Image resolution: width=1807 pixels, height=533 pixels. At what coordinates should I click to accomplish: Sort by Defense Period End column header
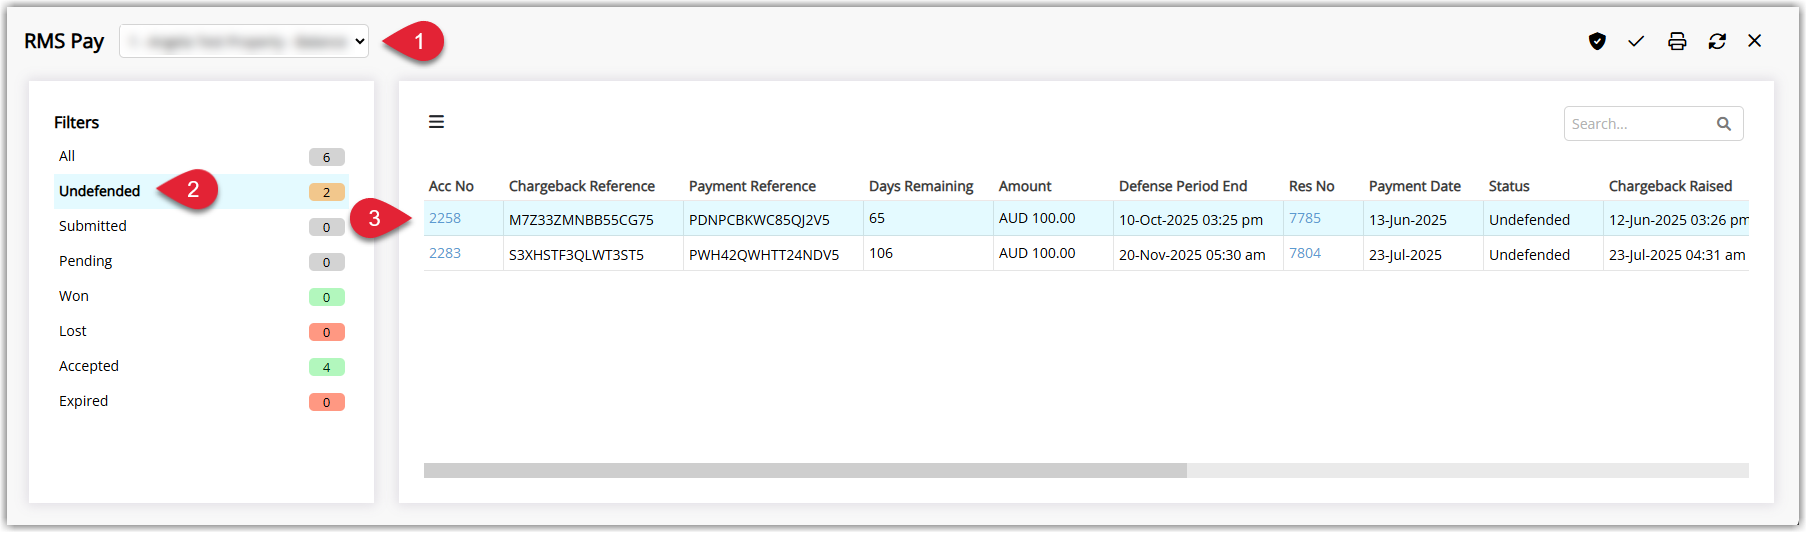coord(1183,186)
